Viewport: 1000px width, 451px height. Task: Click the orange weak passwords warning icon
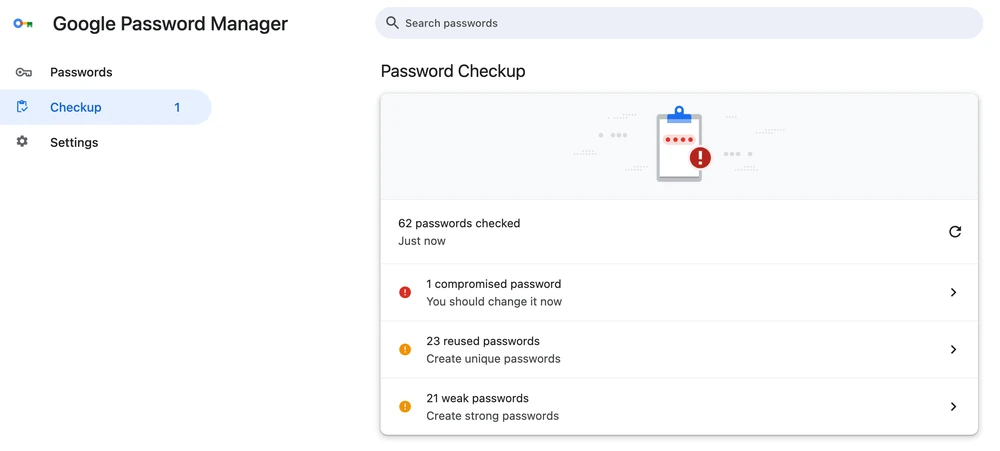point(405,407)
